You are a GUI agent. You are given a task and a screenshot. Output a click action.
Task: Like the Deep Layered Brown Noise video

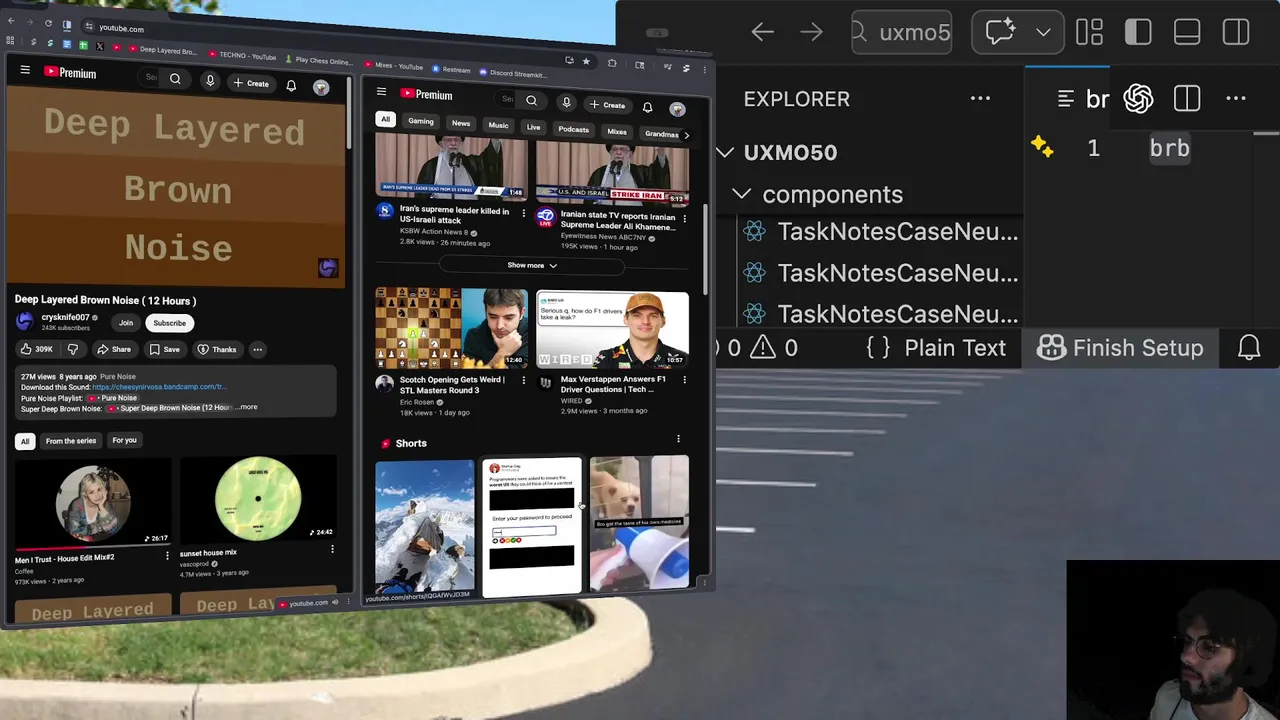(x=37, y=349)
